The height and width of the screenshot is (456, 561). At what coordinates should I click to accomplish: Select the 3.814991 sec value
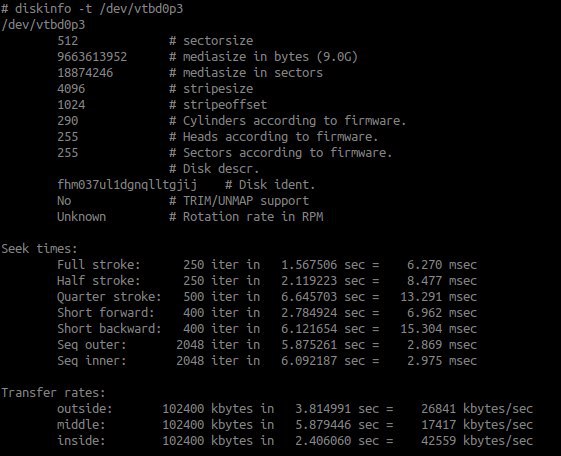click(344, 409)
